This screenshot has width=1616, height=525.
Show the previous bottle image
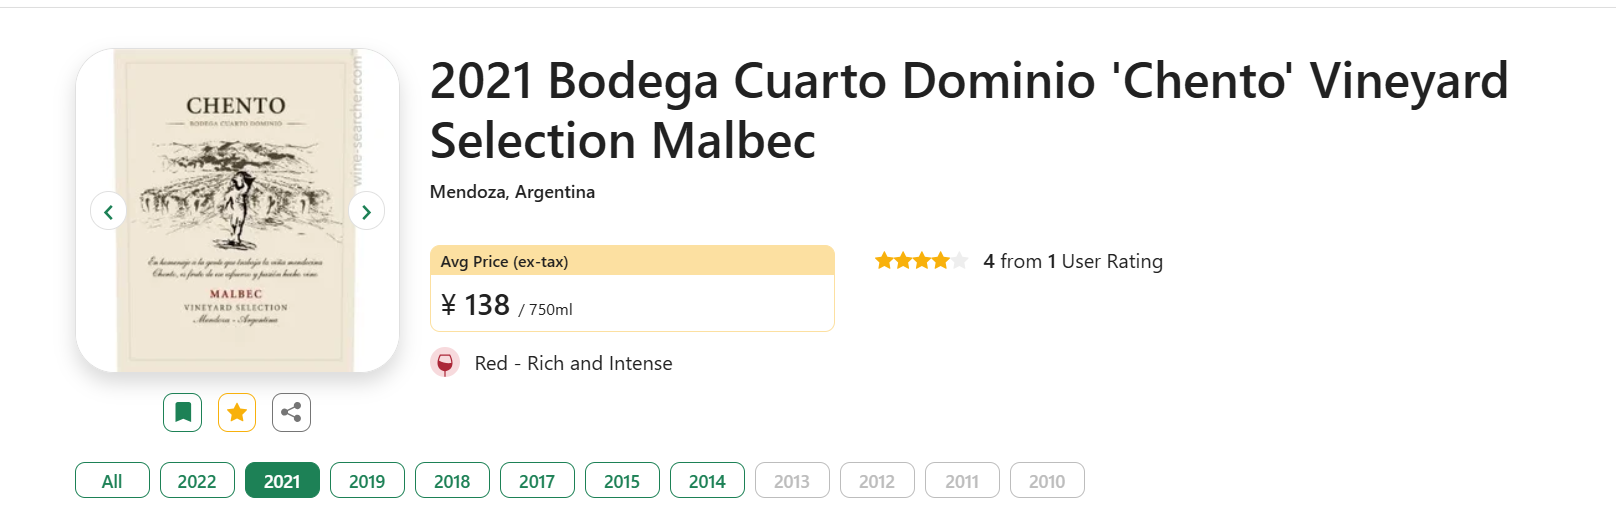click(x=108, y=211)
